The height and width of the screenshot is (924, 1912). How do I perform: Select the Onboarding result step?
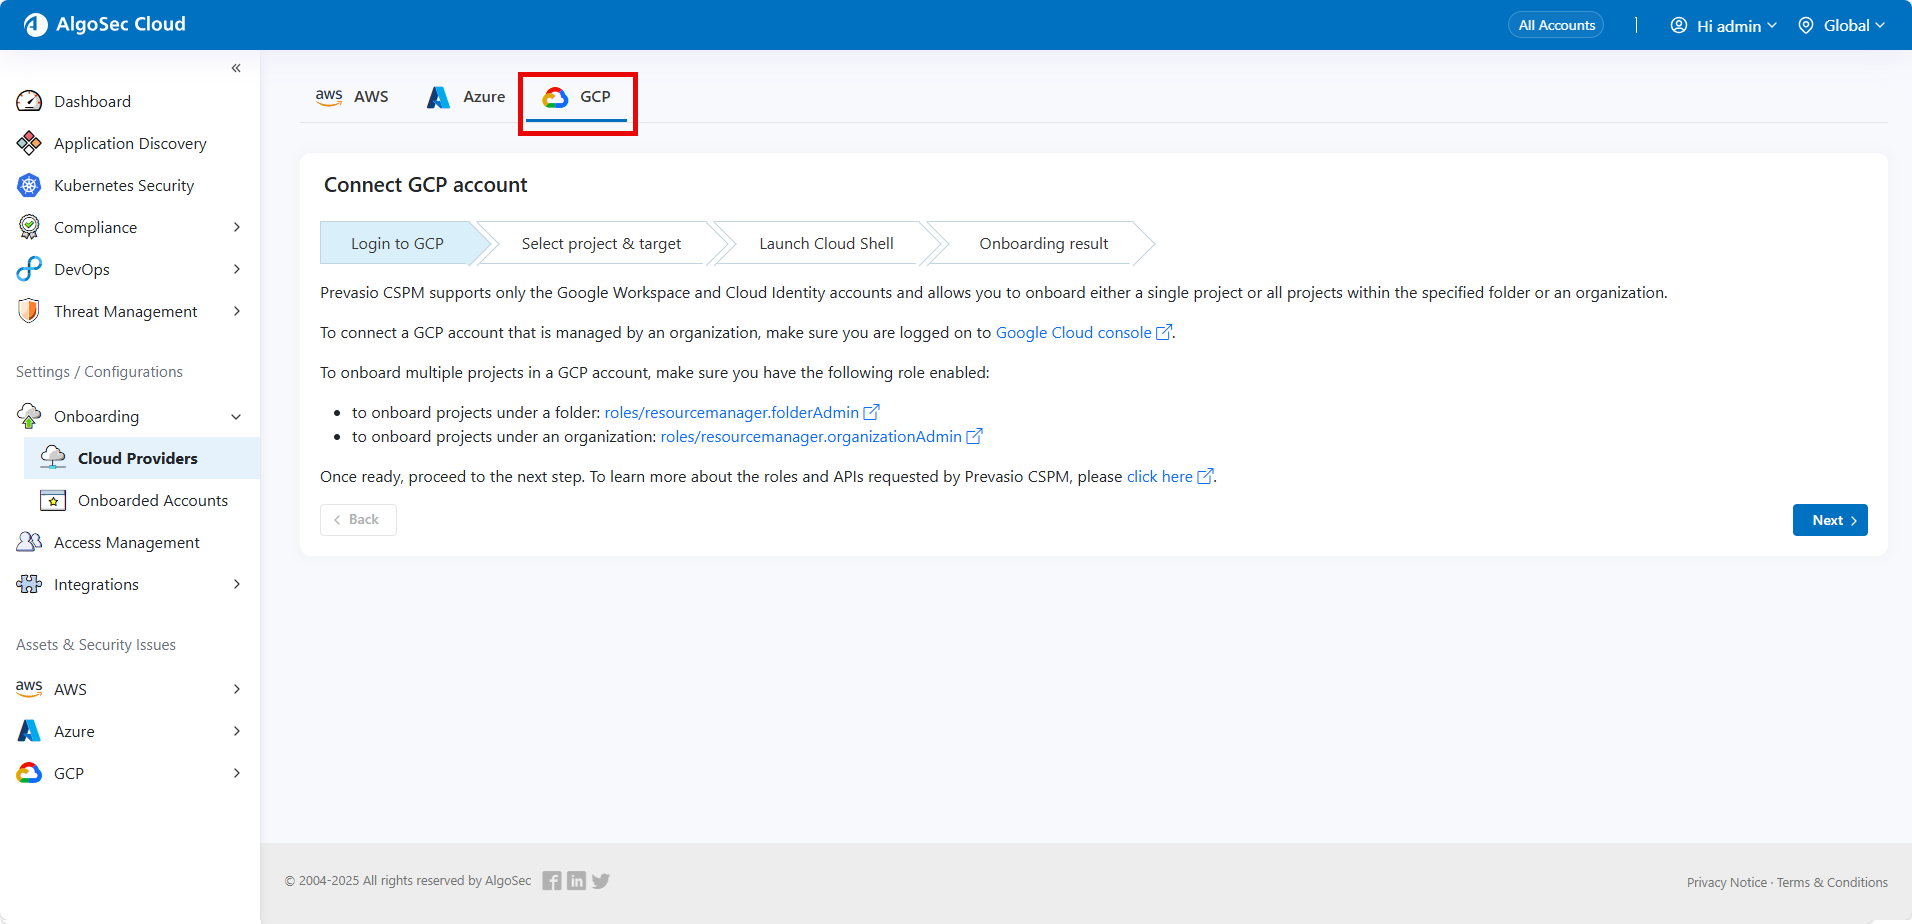click(x=1043, y=243)
